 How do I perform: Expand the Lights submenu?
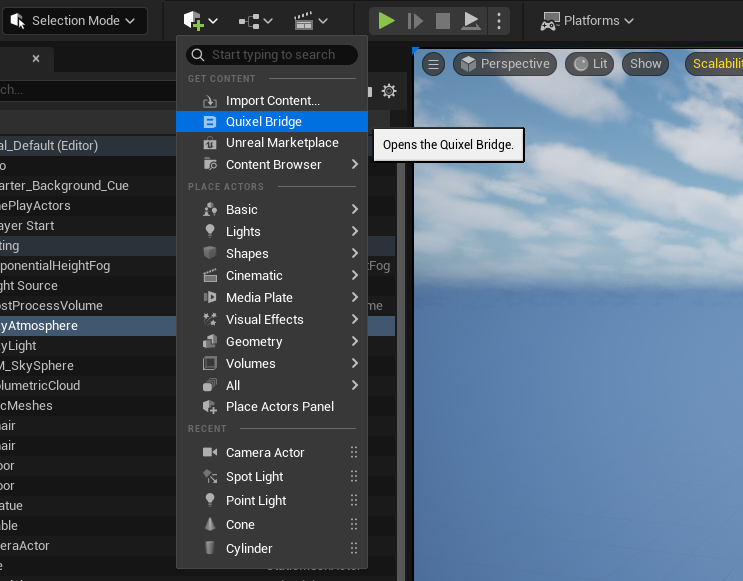(x=272, y=231)
